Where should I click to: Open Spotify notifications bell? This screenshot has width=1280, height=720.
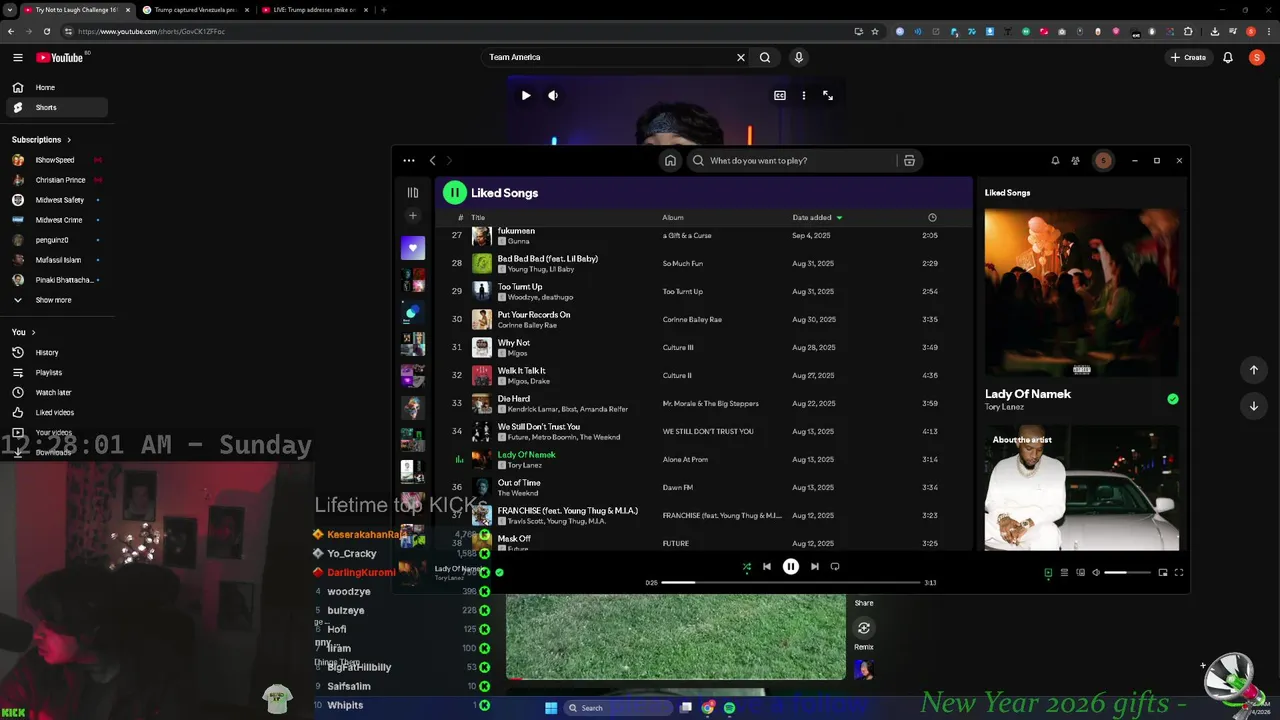coord(1055,160)
